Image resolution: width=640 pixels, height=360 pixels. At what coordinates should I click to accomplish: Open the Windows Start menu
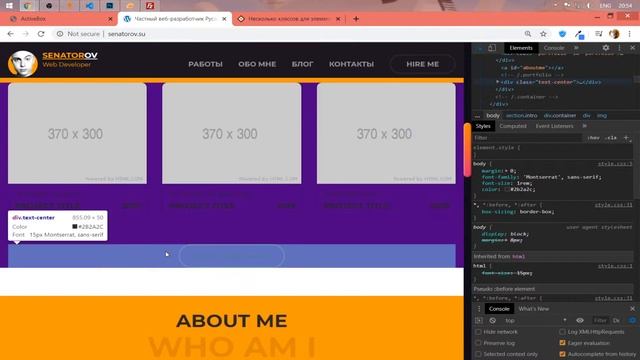9,6
